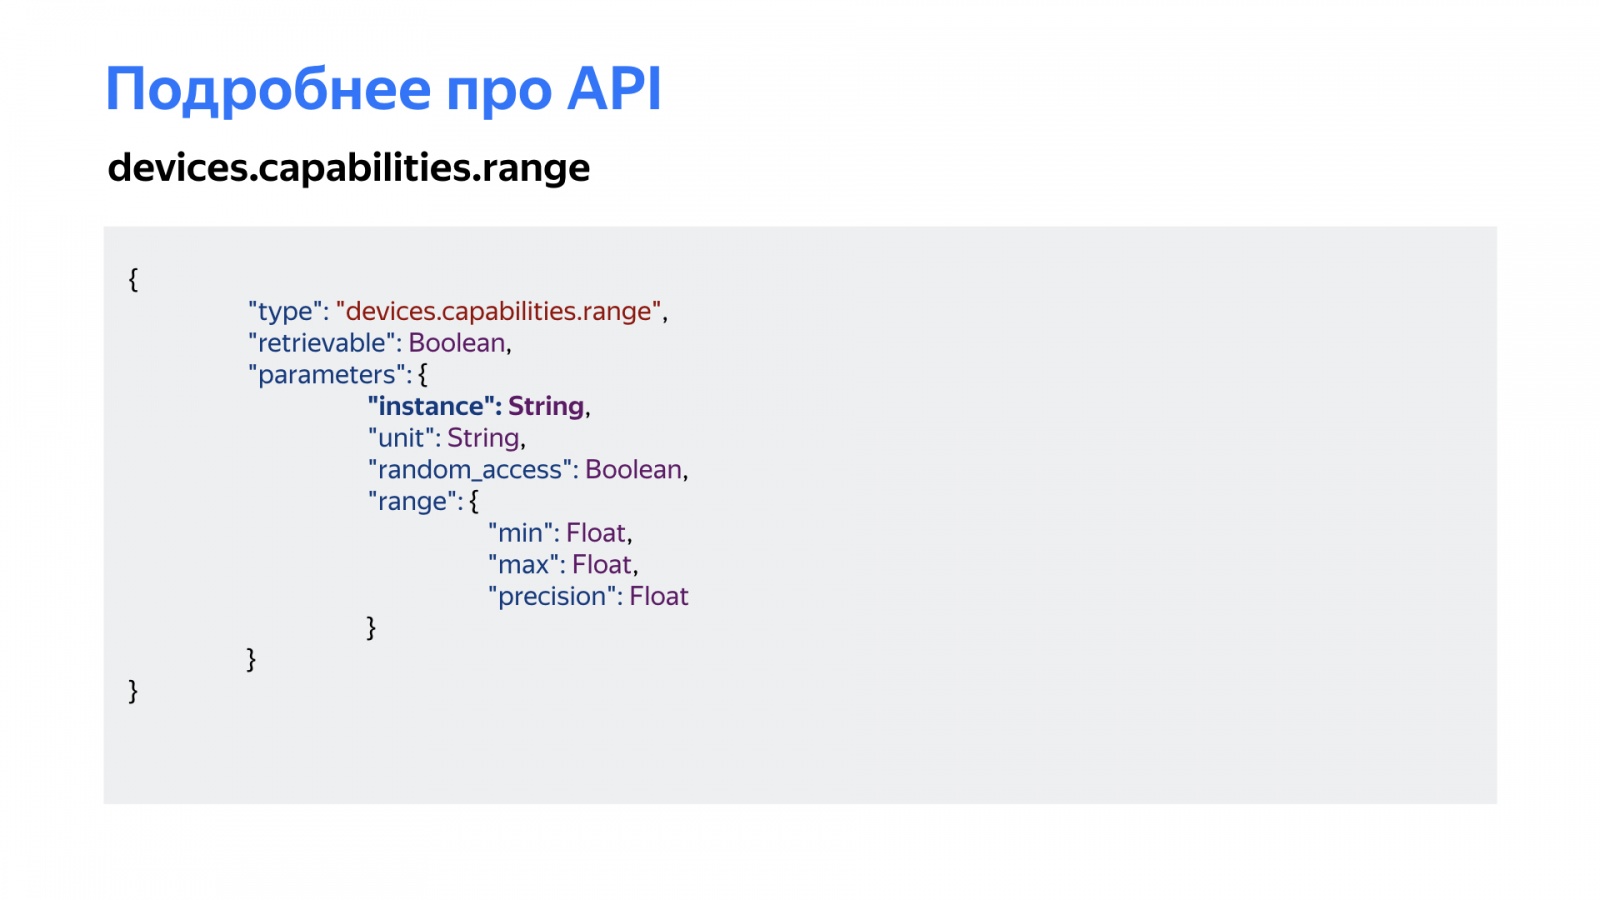Viewport: 1600px width, 900px height.
Task: Select the subtitle "devices.capabilities.range" heading
Action: point(348,168)
